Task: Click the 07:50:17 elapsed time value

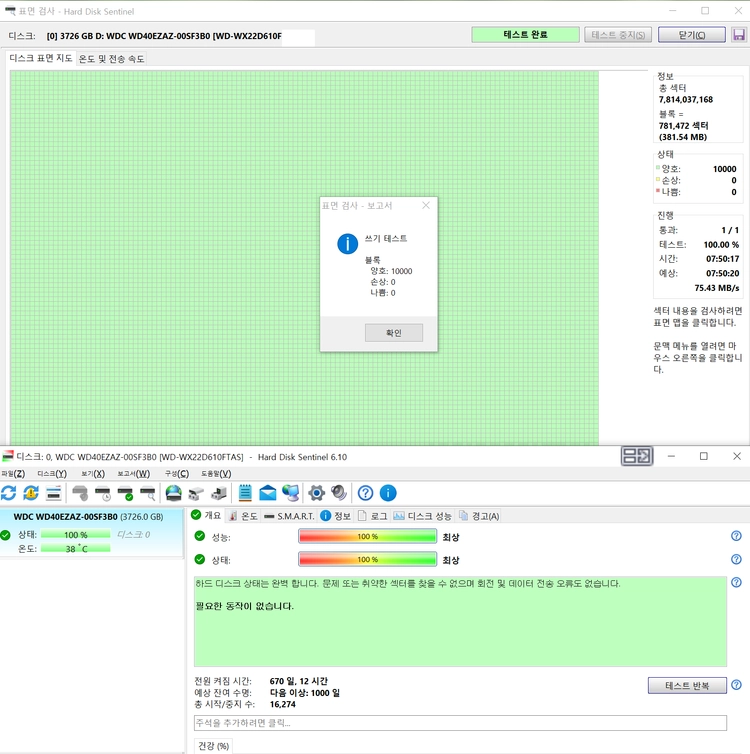Action: (723, 259)
